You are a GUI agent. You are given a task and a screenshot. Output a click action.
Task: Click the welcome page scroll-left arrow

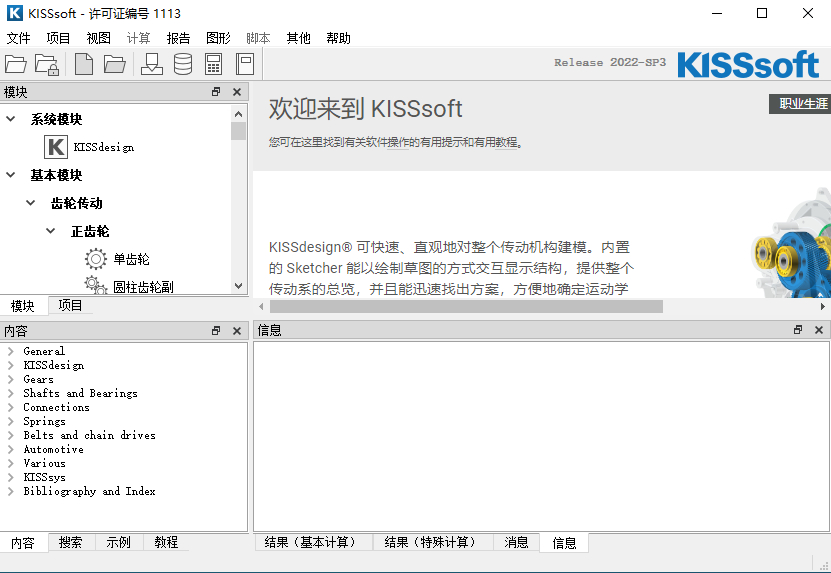(261, 306)
